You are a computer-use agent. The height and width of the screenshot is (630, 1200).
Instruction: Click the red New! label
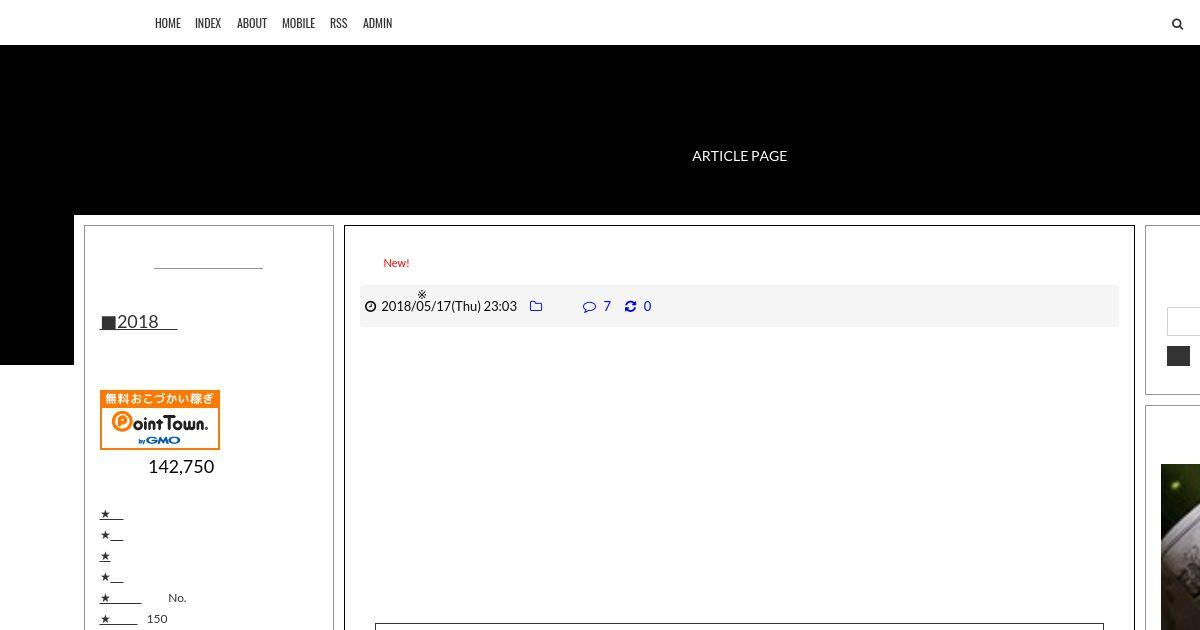click(x=396, y=263)
